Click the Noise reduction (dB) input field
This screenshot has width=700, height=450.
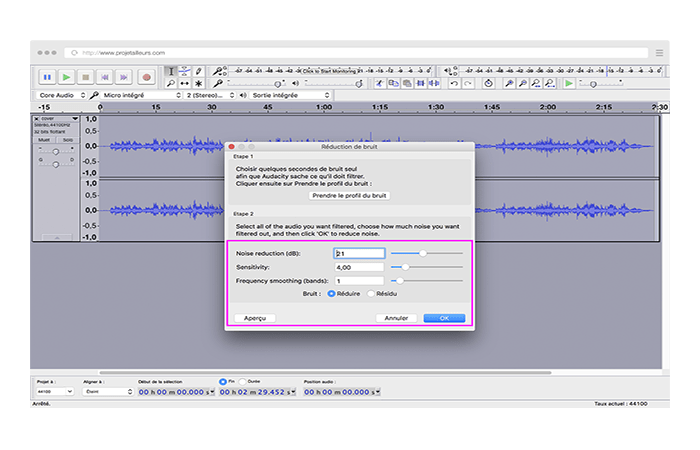[x=359, y=253]
